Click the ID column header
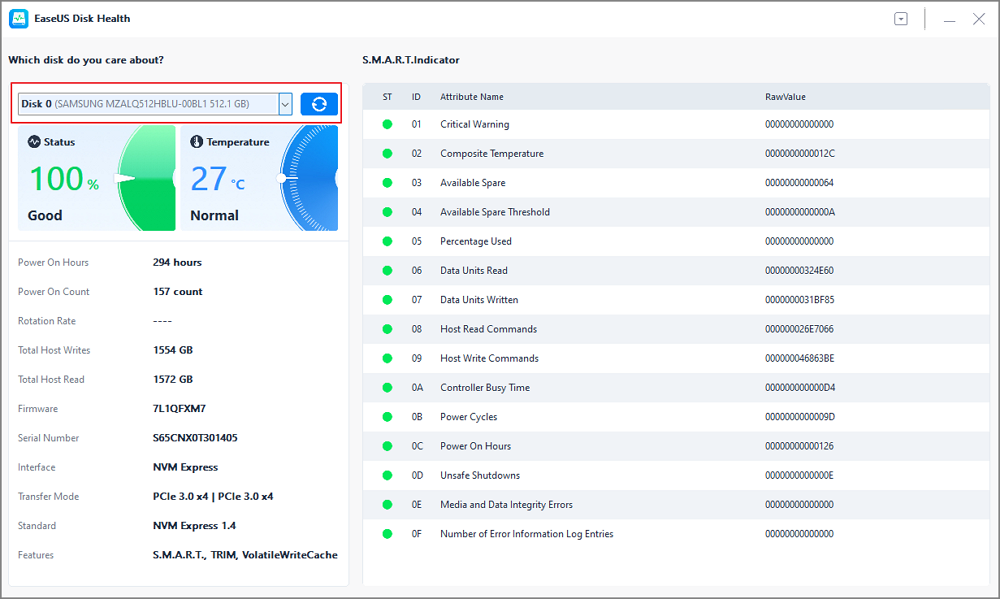The image size is (1000, 599). tap(416, 97)
